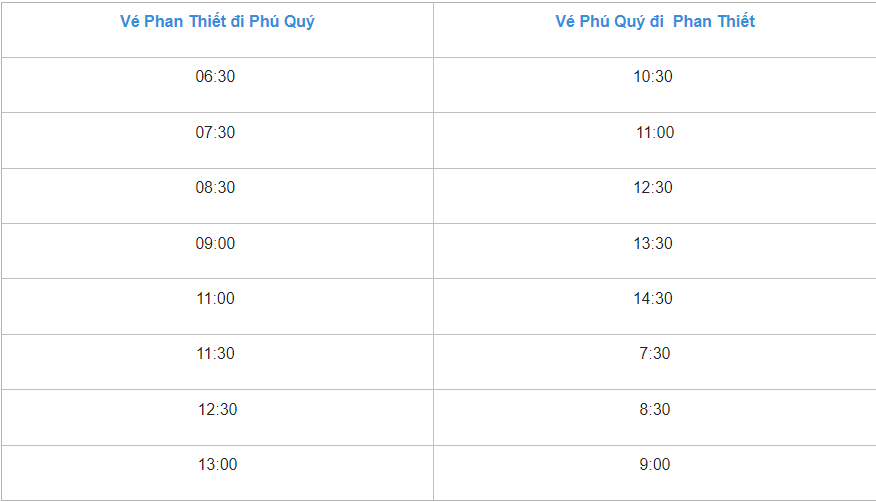
Task: Open the Vé Phan Thiết đi Phú Quý link
Action: tap(217, 22)
